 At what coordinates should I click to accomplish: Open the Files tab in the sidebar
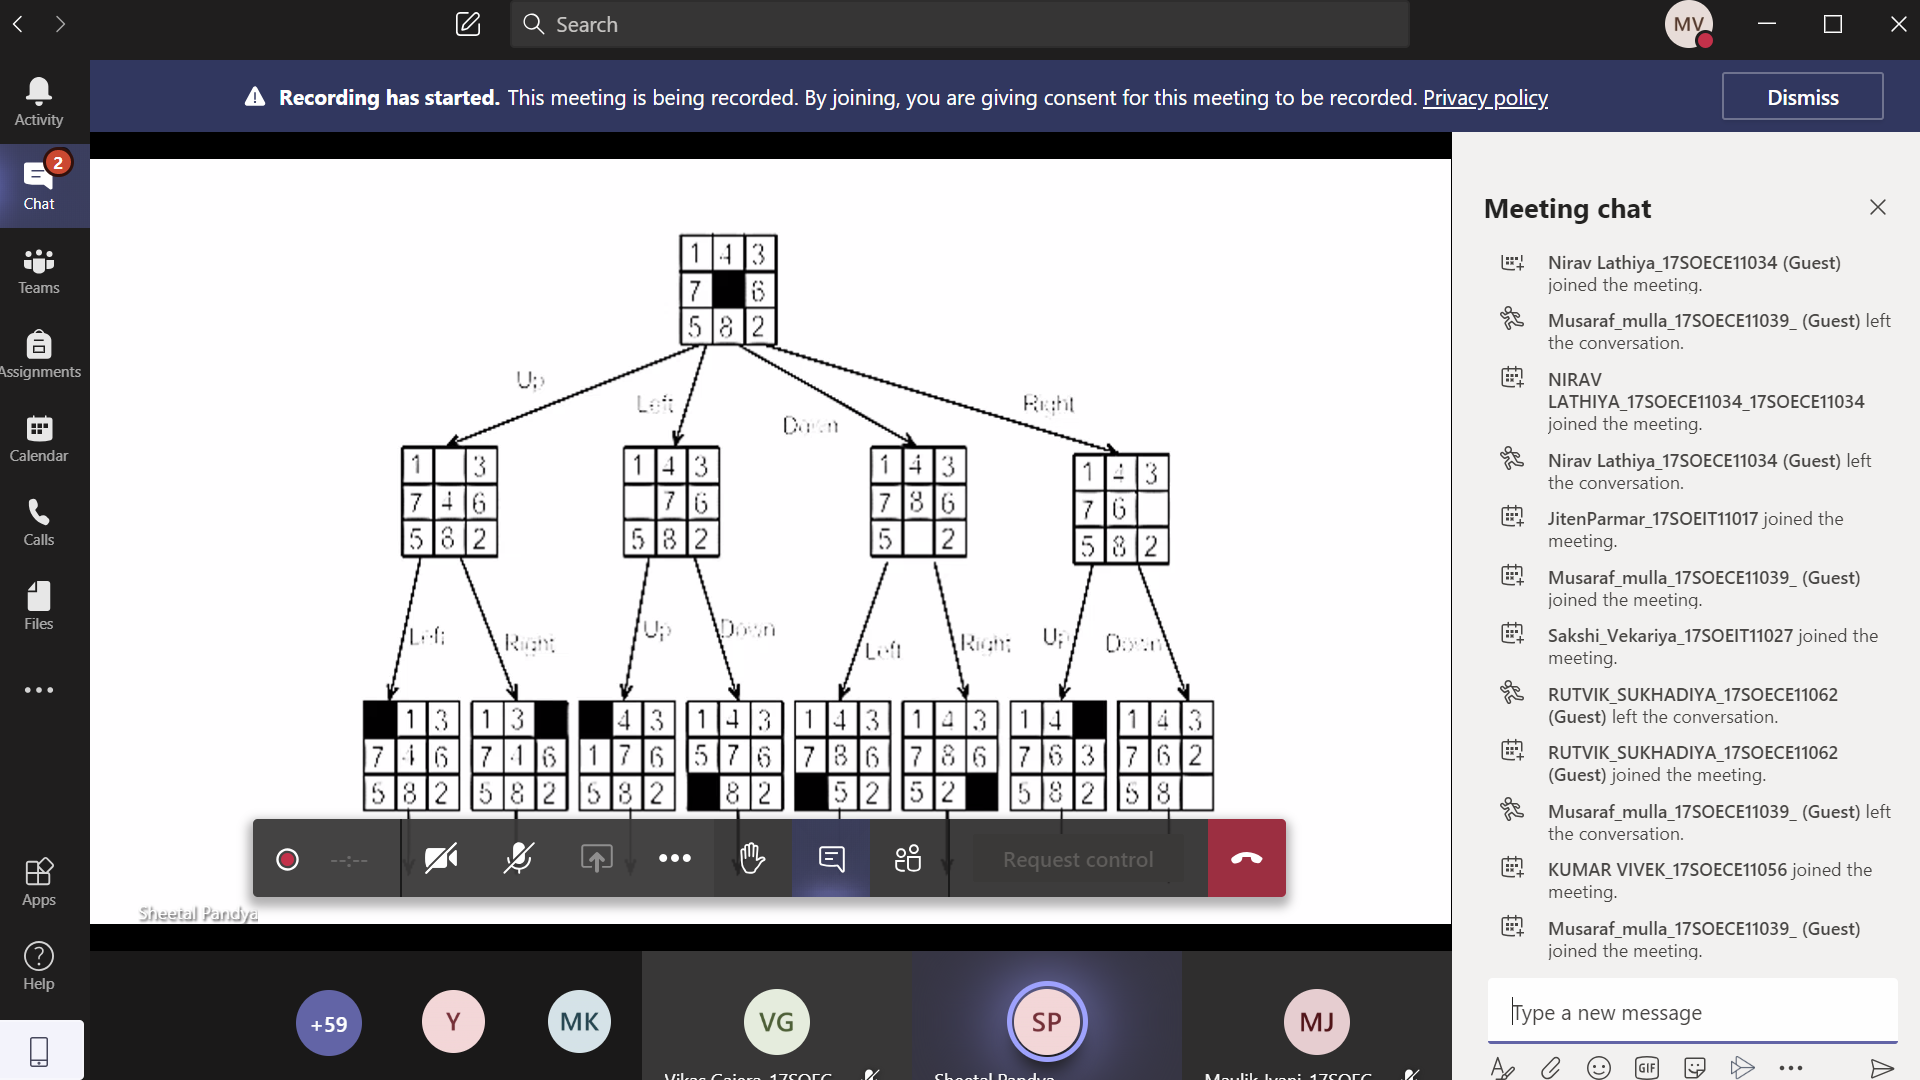(x=39, y=607)
